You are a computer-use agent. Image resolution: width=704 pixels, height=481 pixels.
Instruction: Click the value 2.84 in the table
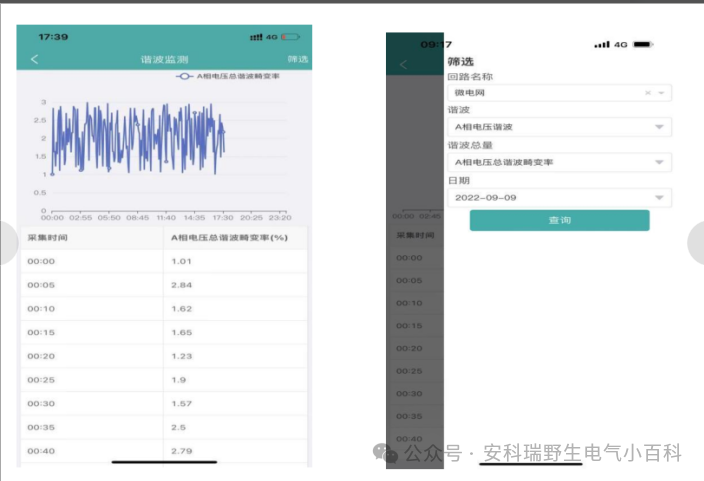click(181, 285)
